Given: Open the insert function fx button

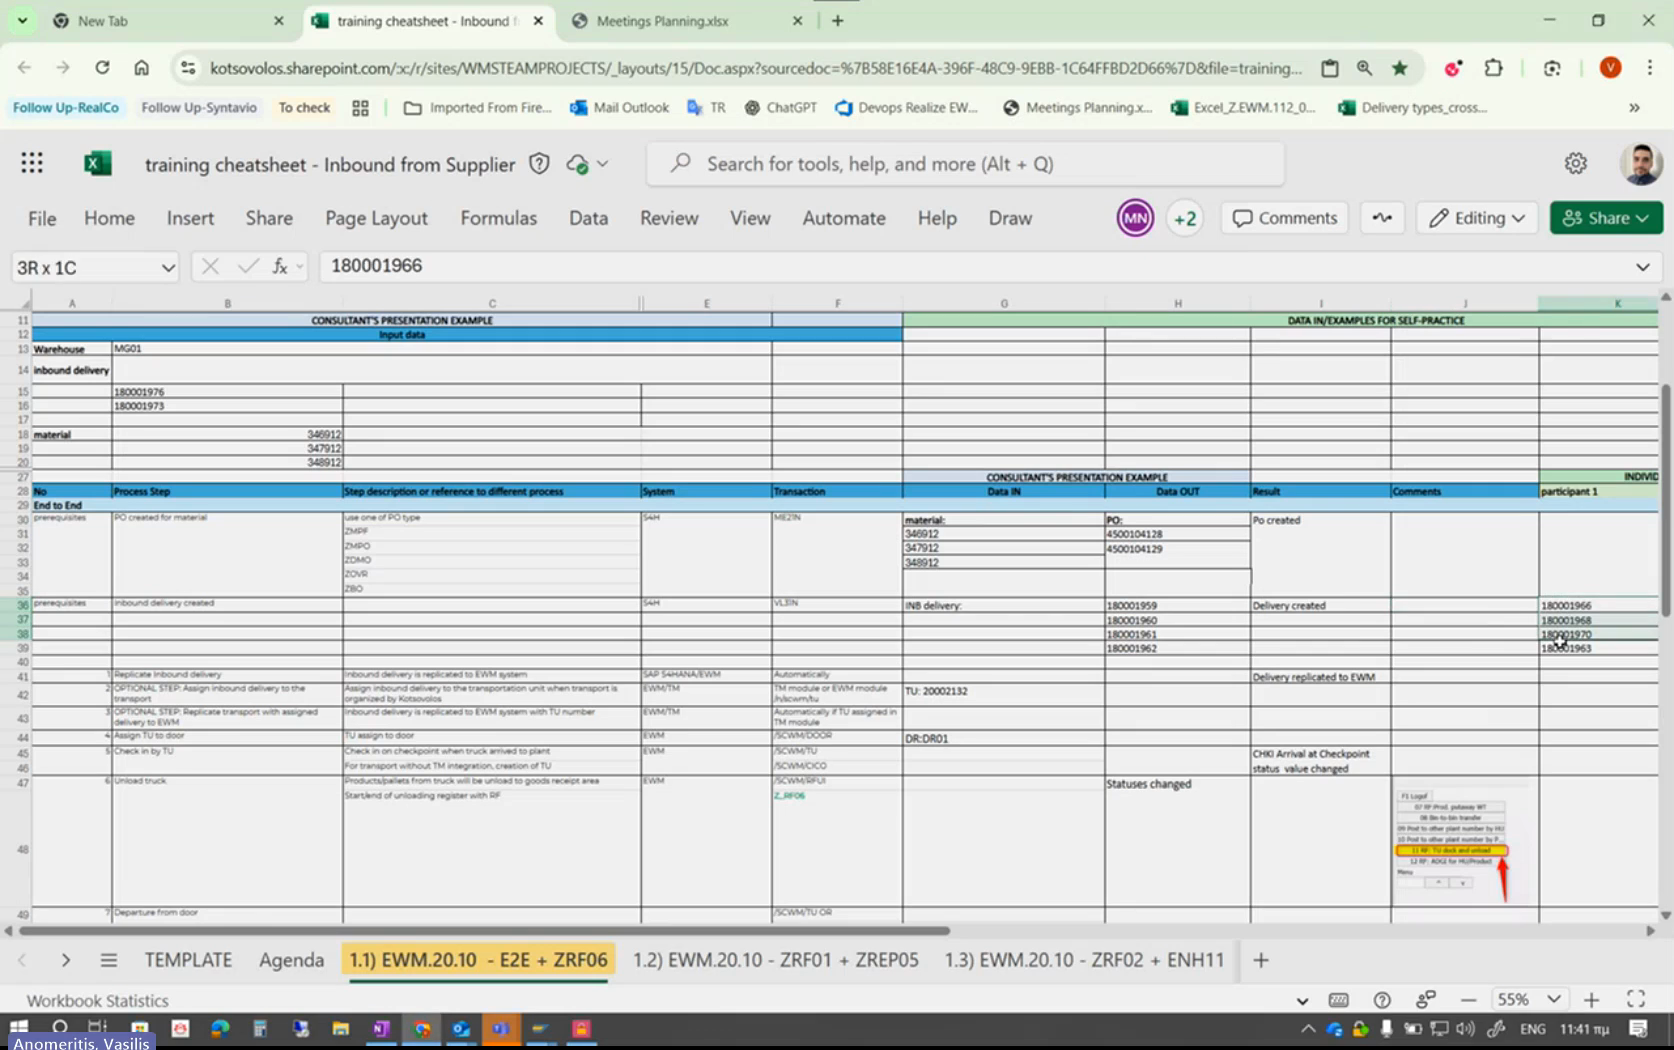Looking at the screenshot, I should 280,266.
